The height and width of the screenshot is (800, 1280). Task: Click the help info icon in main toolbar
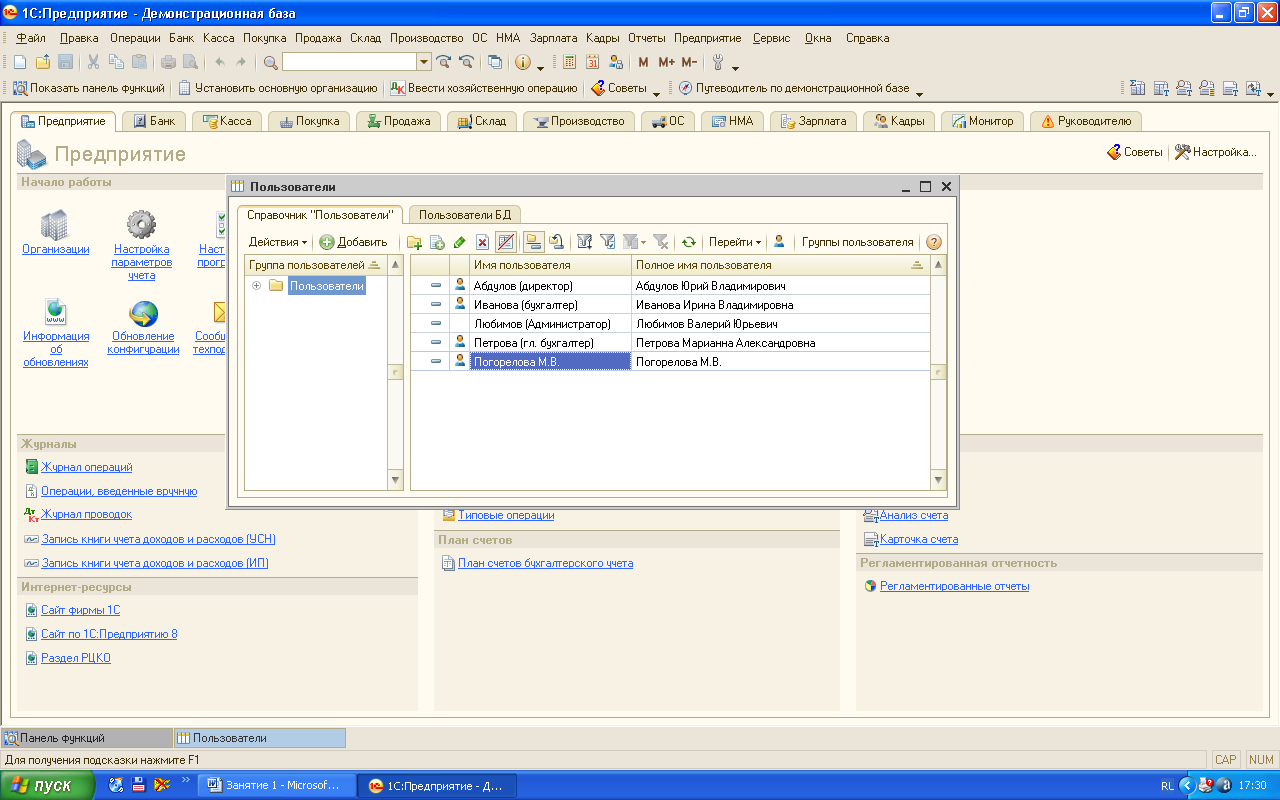522,62
